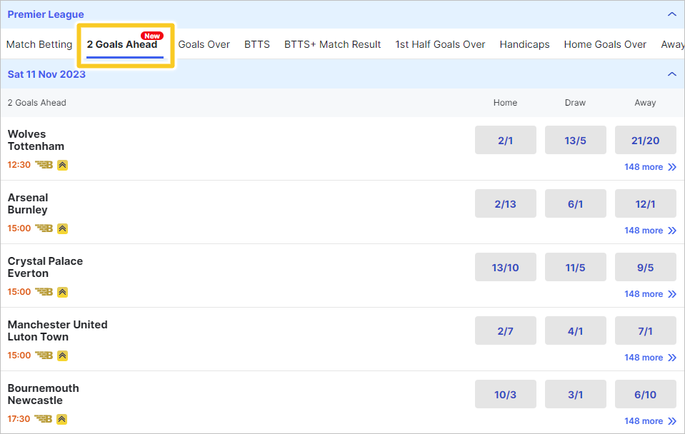Image resolution: width=685 pixels, height=434 pixels.
Task: Open 148 more markets for Wolves Tottenham
Action: pos(650,167)
